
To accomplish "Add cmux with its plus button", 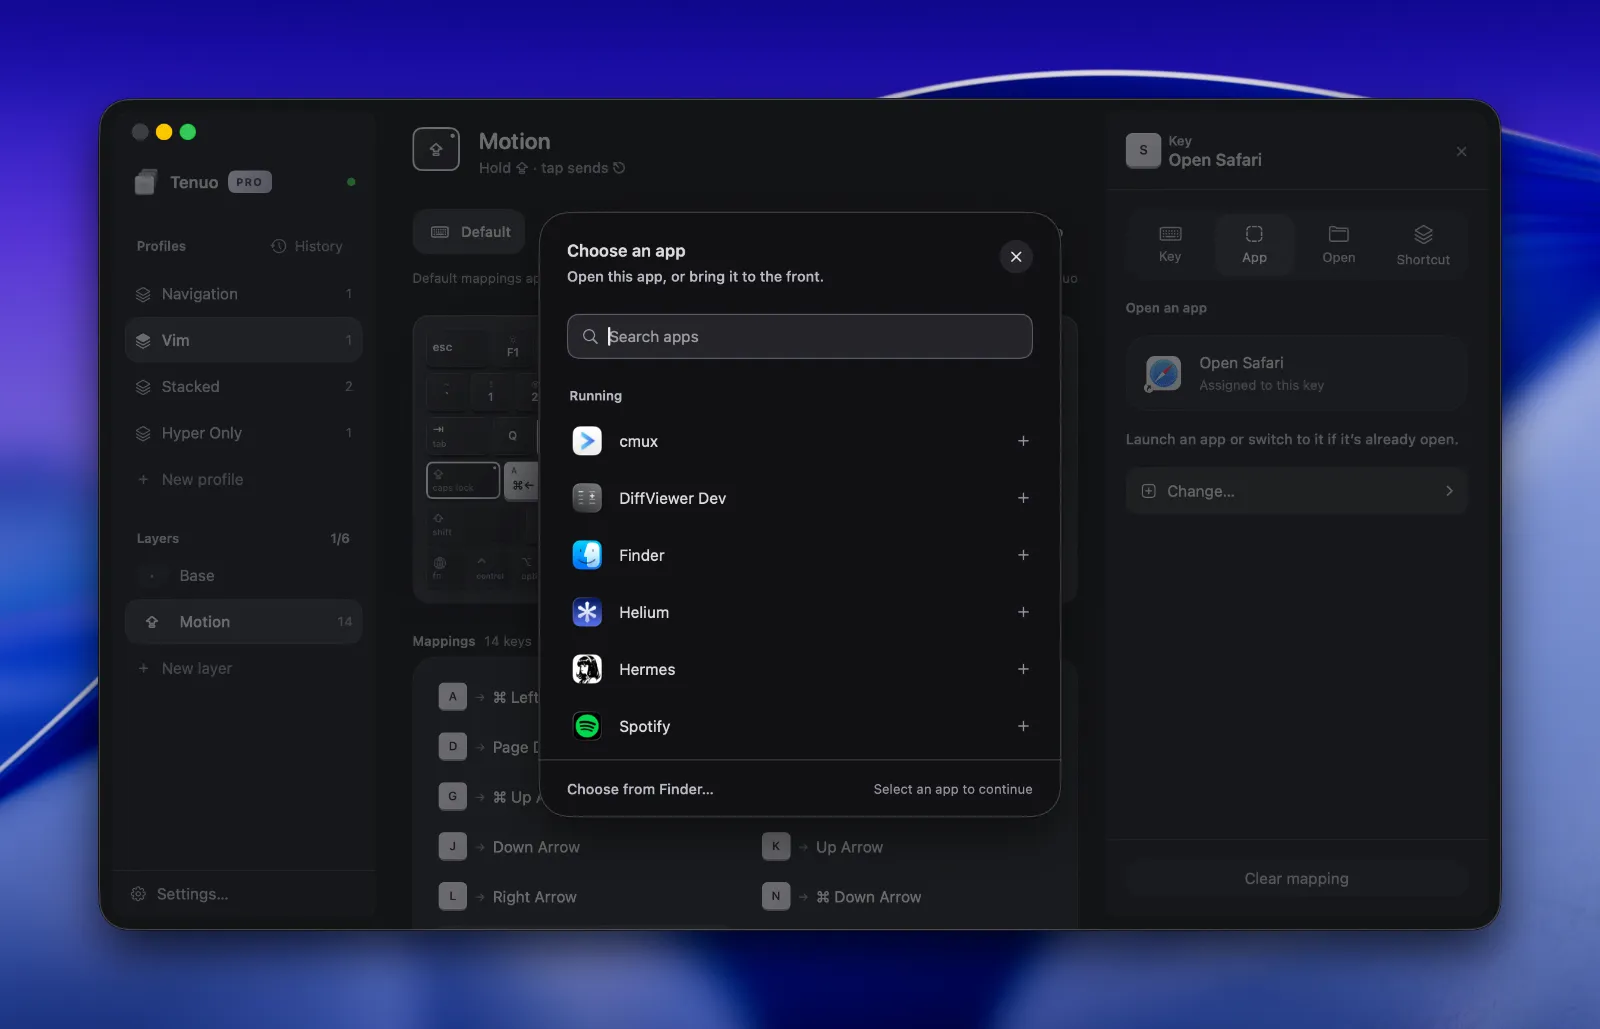I will 1023,441.
